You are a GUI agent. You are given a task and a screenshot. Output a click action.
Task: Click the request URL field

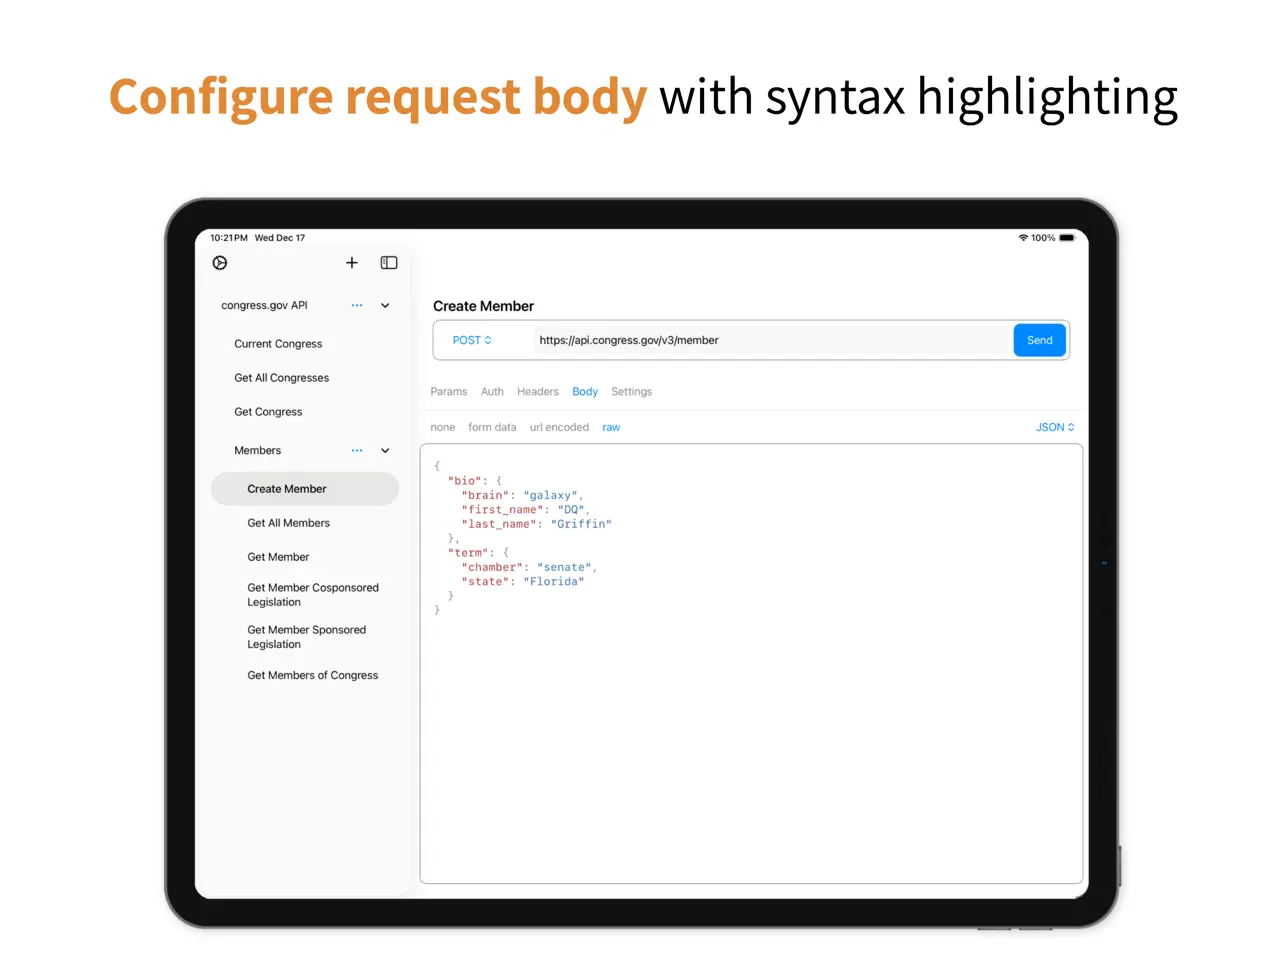pos(772,340)
